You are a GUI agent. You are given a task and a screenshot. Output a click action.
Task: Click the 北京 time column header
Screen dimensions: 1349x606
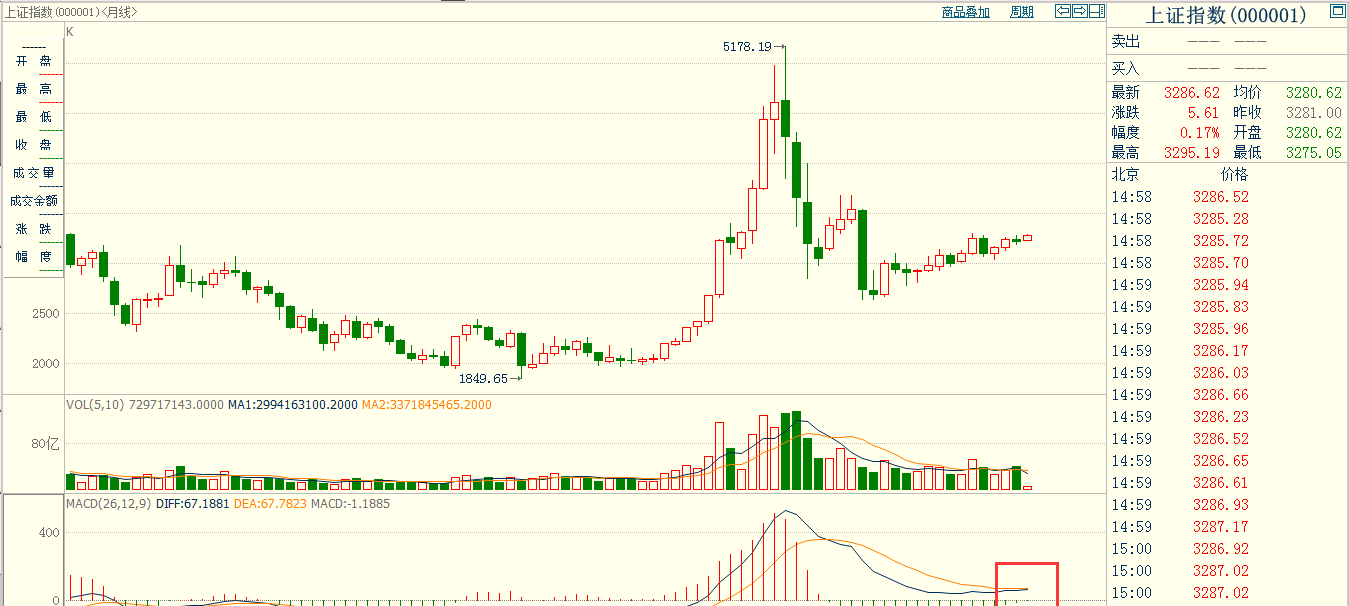click(x=1126, y=174)
